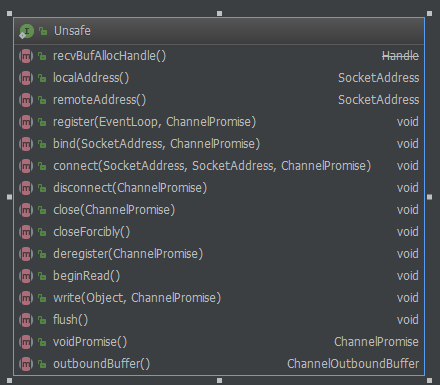Image resolution: width=440 pixels, height=385 pixels.
Task: Select close(ChannelPromise) method
Action: (x=114, y=210)
